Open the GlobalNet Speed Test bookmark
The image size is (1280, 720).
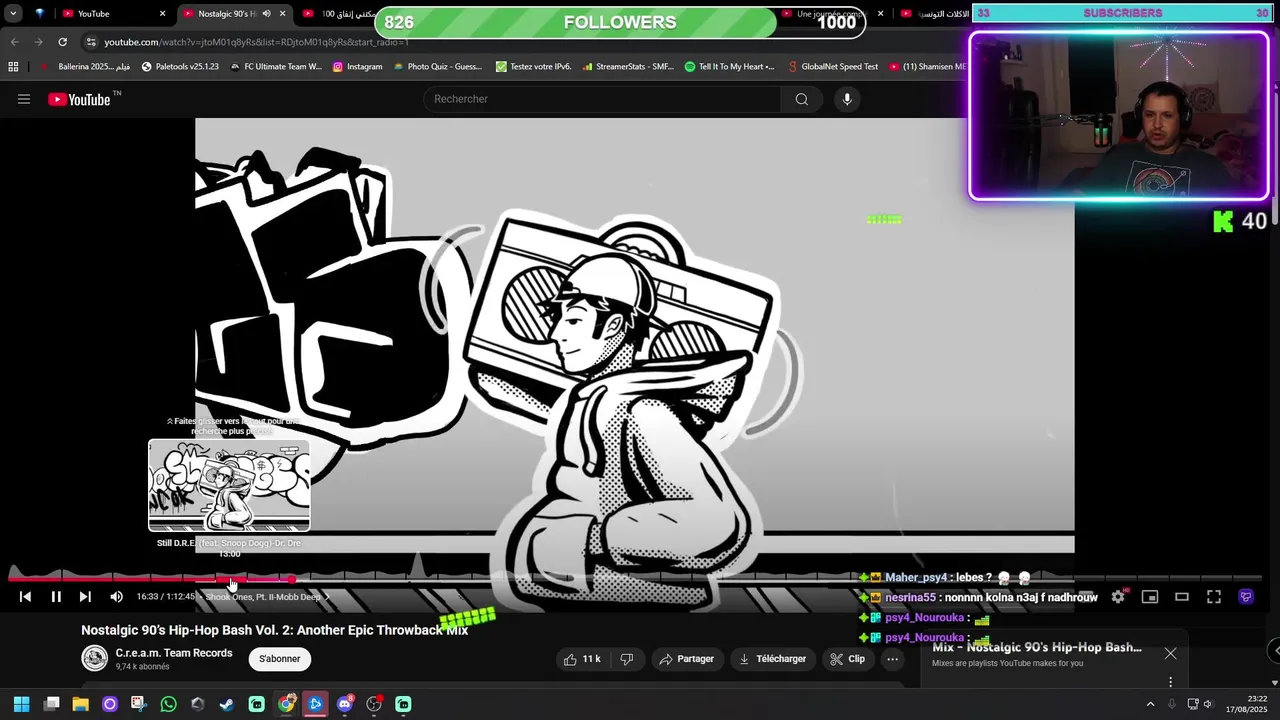(833, 67)
